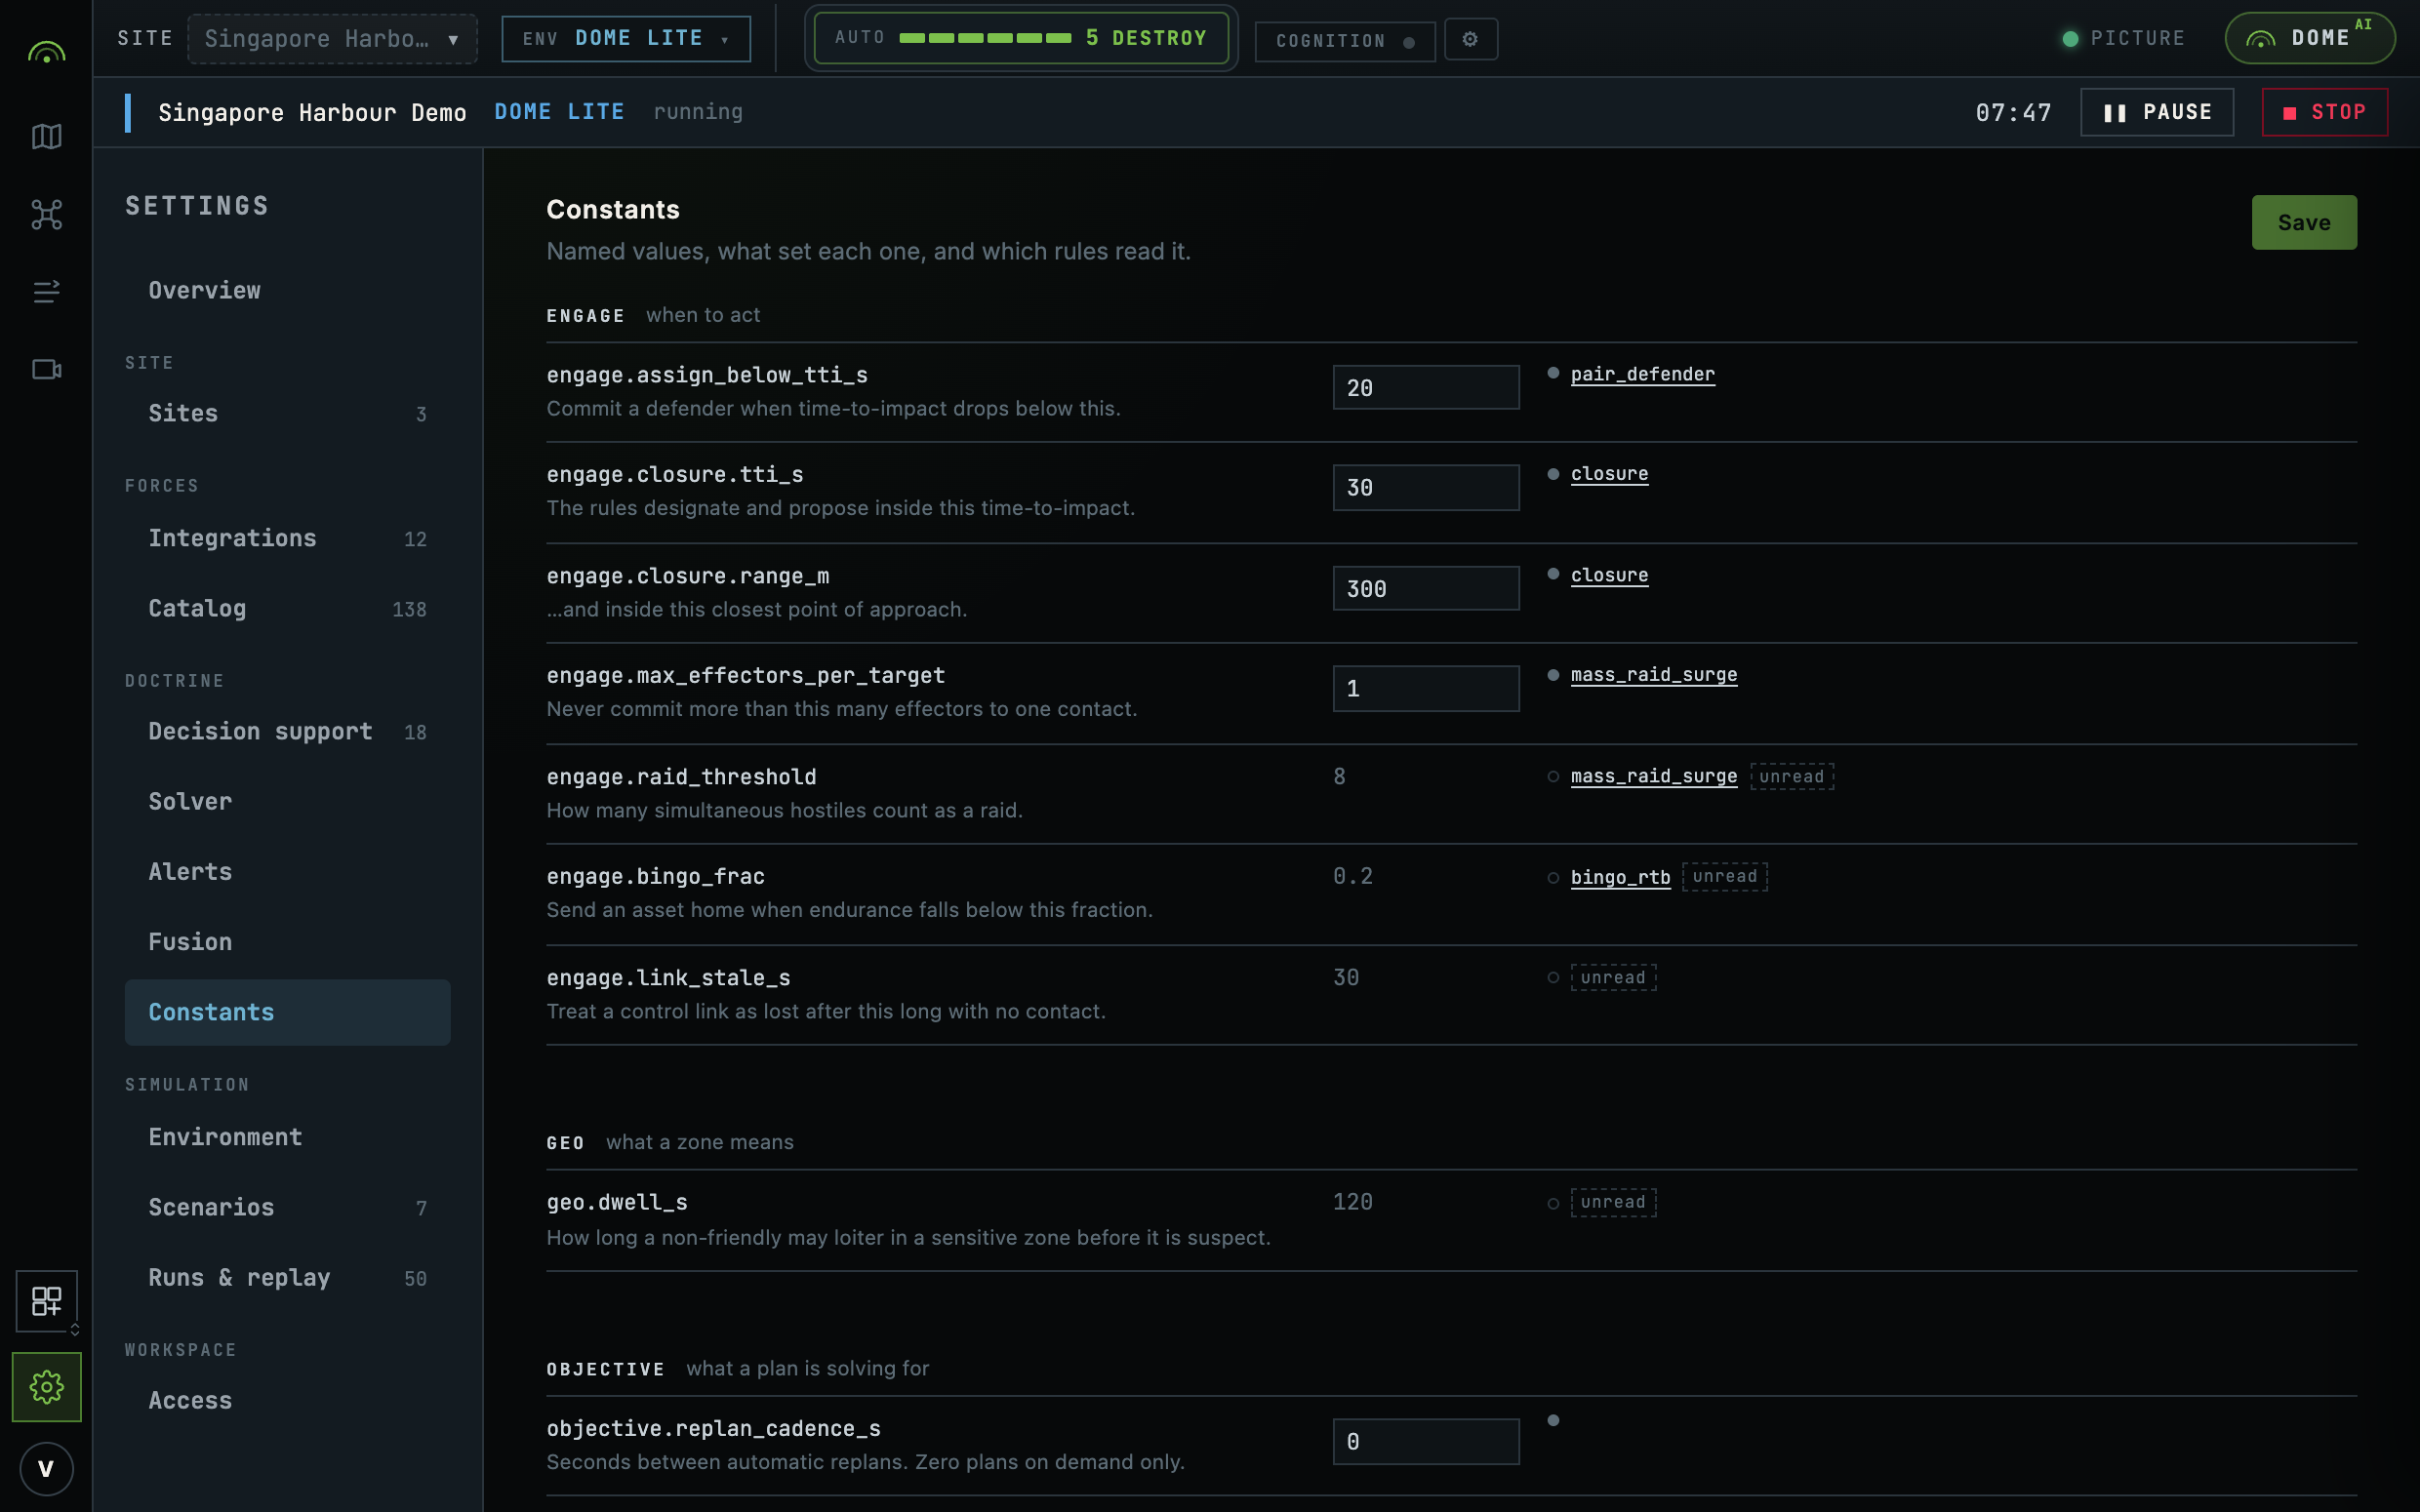Open the Runs & replay page
This screenshot has width=2420, height=1512.
(x=287, y=1277)
